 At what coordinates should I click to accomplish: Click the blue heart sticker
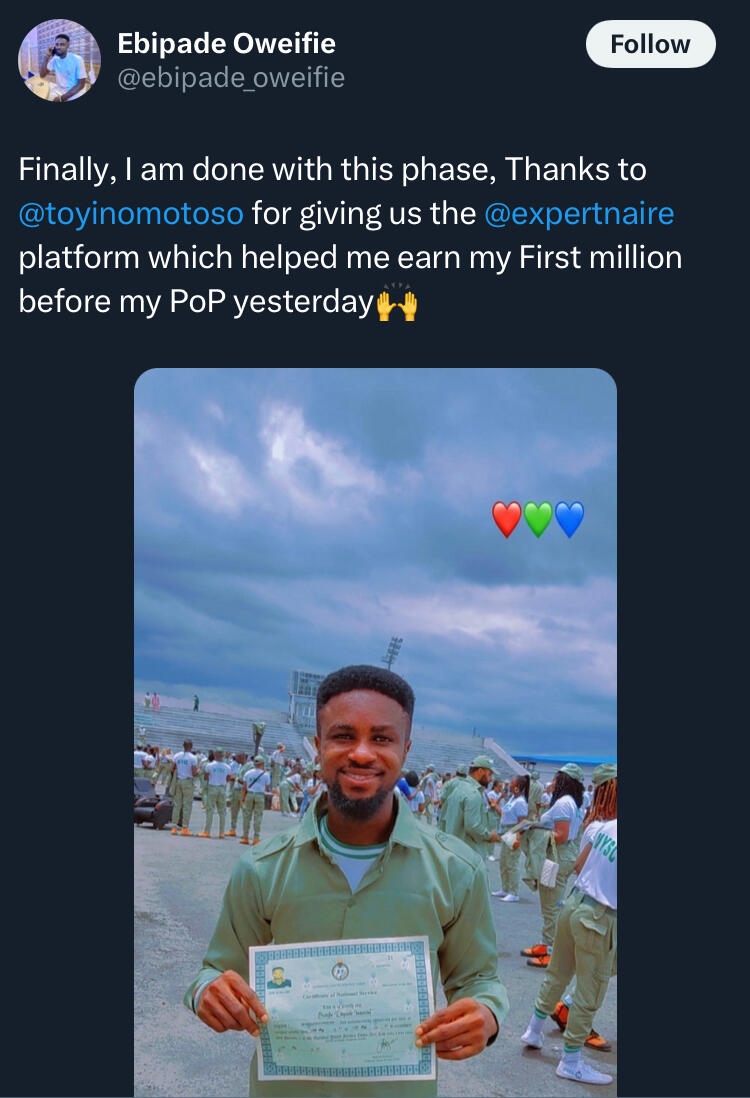(x=569, y=520)
